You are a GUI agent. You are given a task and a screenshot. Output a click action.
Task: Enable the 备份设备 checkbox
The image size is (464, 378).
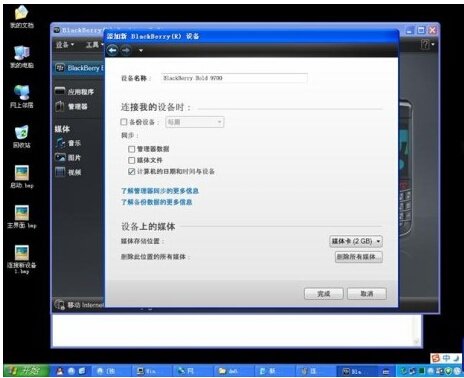click(x=124, y=122)
